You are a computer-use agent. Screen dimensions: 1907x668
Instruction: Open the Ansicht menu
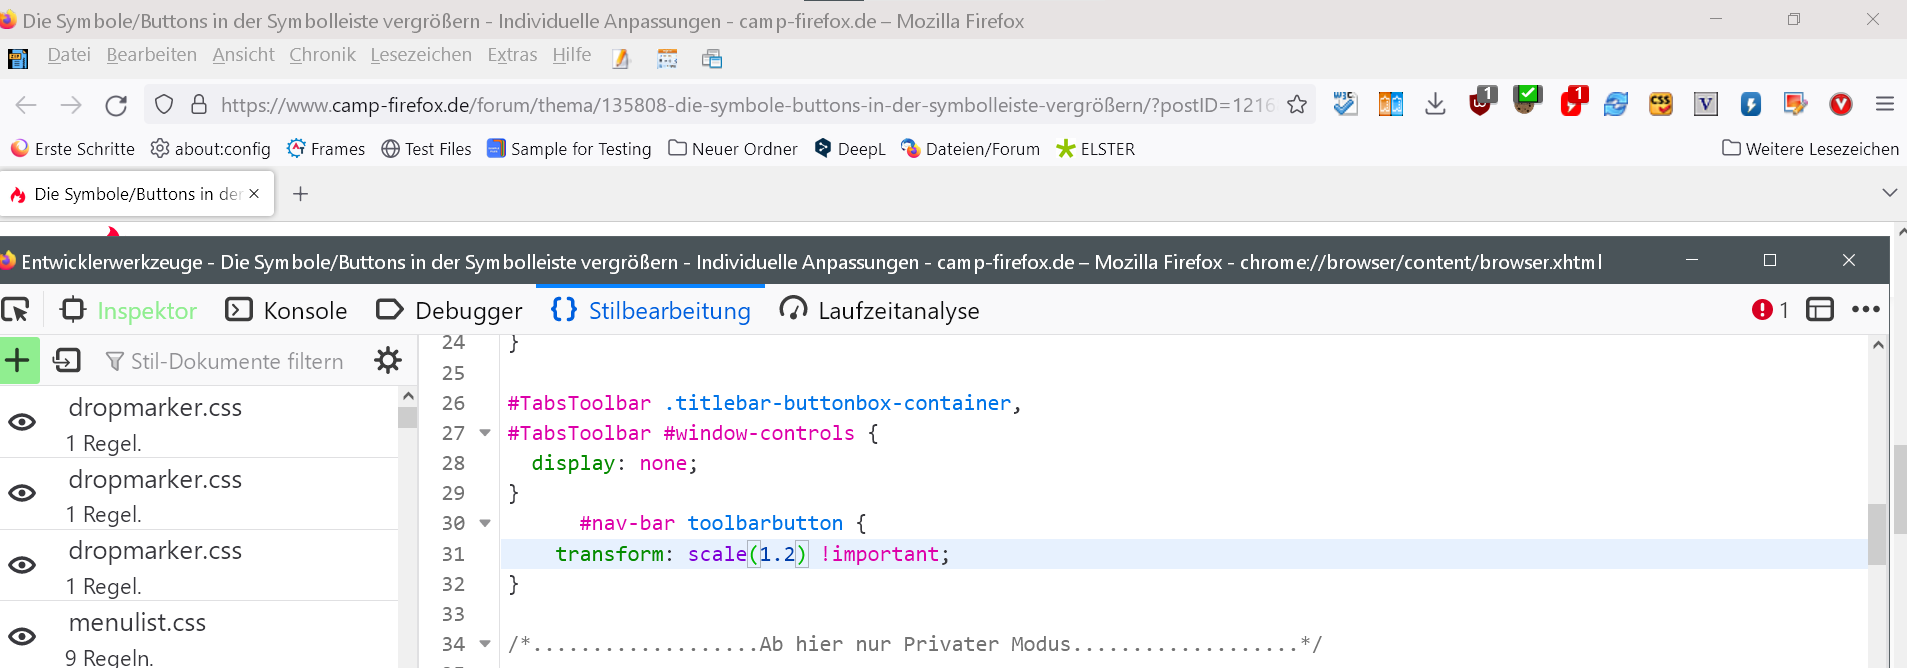[243, 55]
